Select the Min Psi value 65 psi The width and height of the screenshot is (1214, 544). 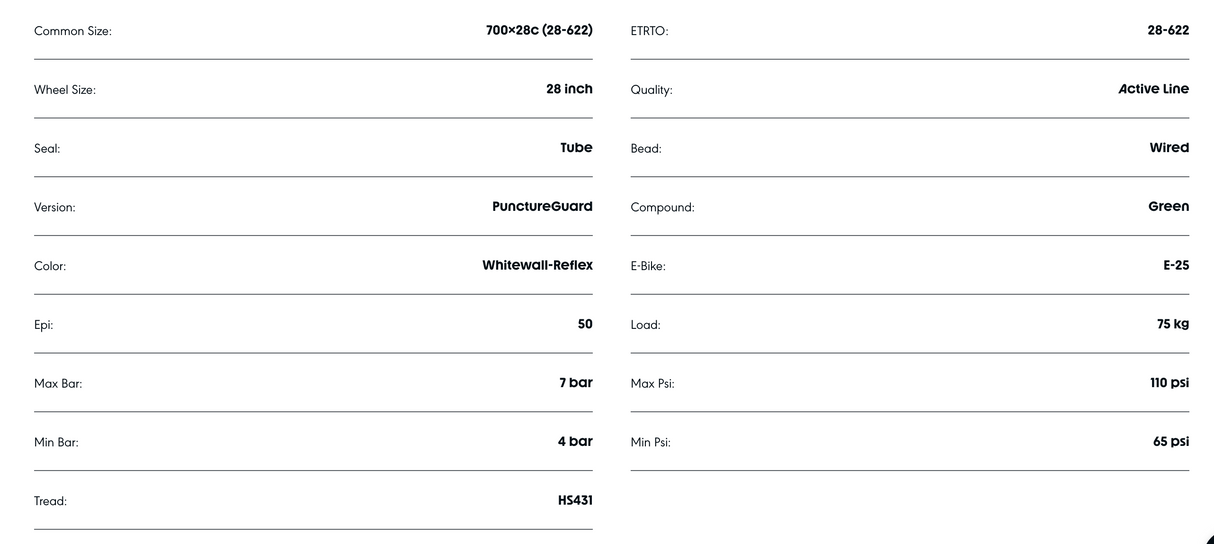click(x=1171, y=441)
